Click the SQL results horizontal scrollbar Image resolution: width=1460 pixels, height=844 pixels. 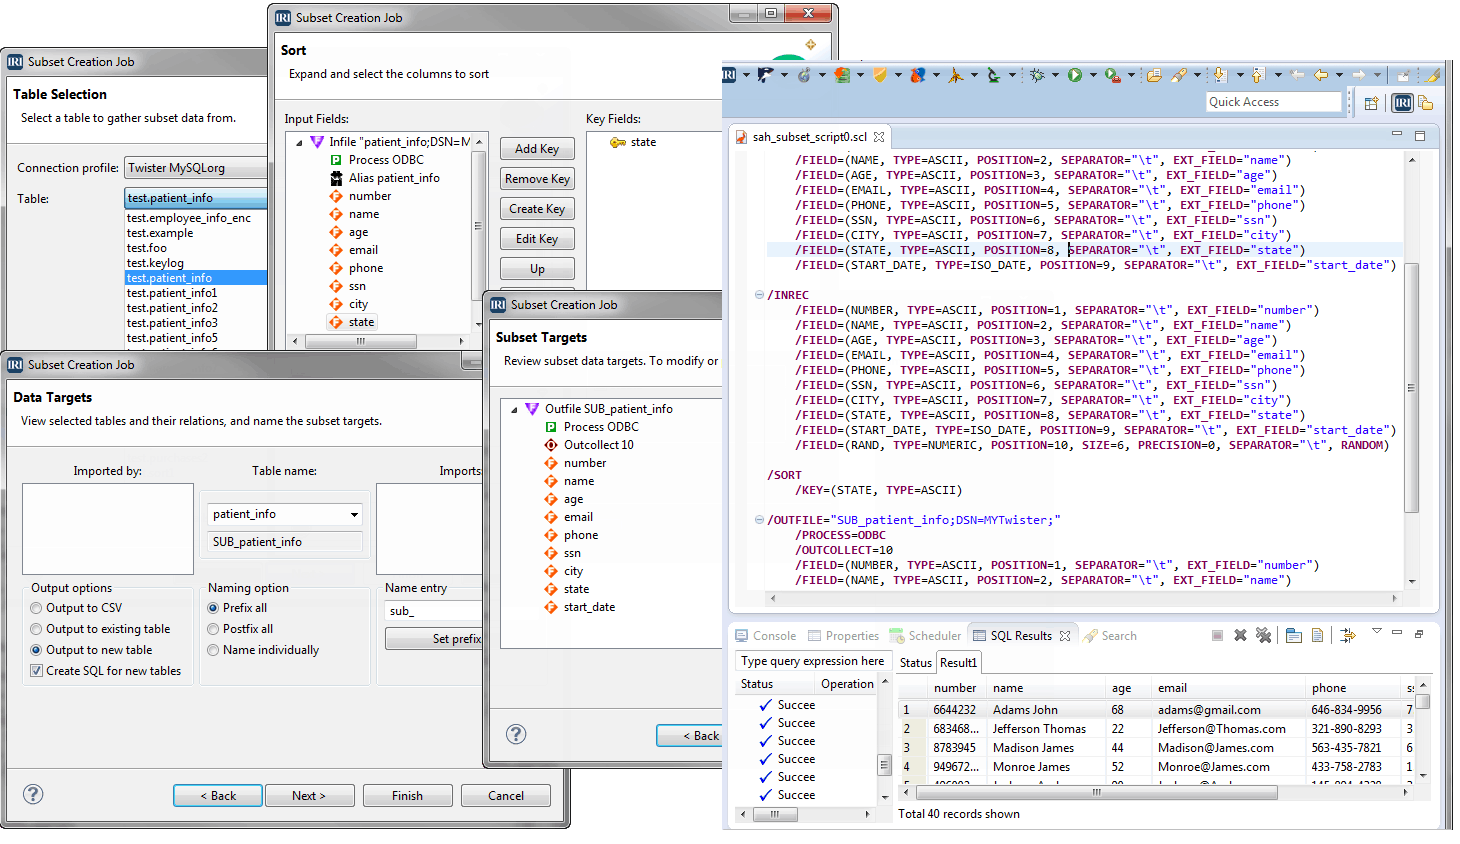(x=1095, y=792)
